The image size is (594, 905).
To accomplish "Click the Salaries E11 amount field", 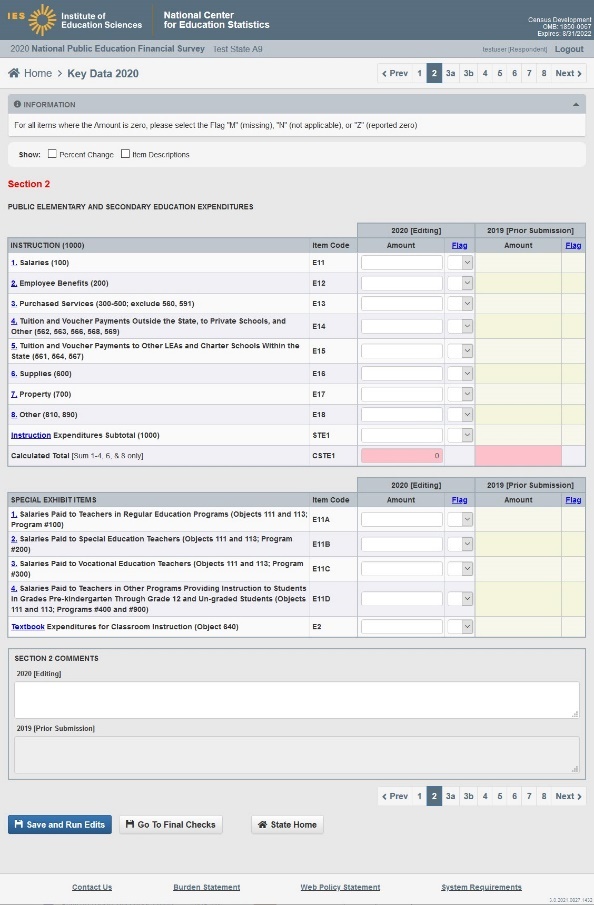I will point(402,263).
